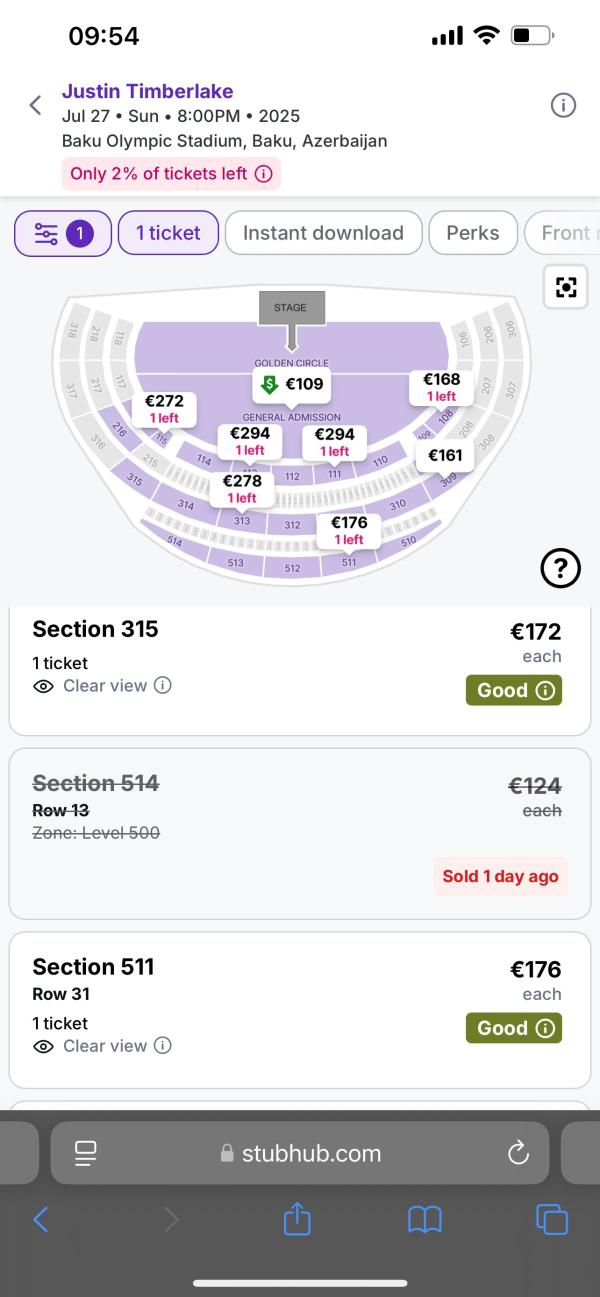Tap info icon next to tickets left
The height and width of the screenshot is (1297, 600).
click(x=263, y=173)
